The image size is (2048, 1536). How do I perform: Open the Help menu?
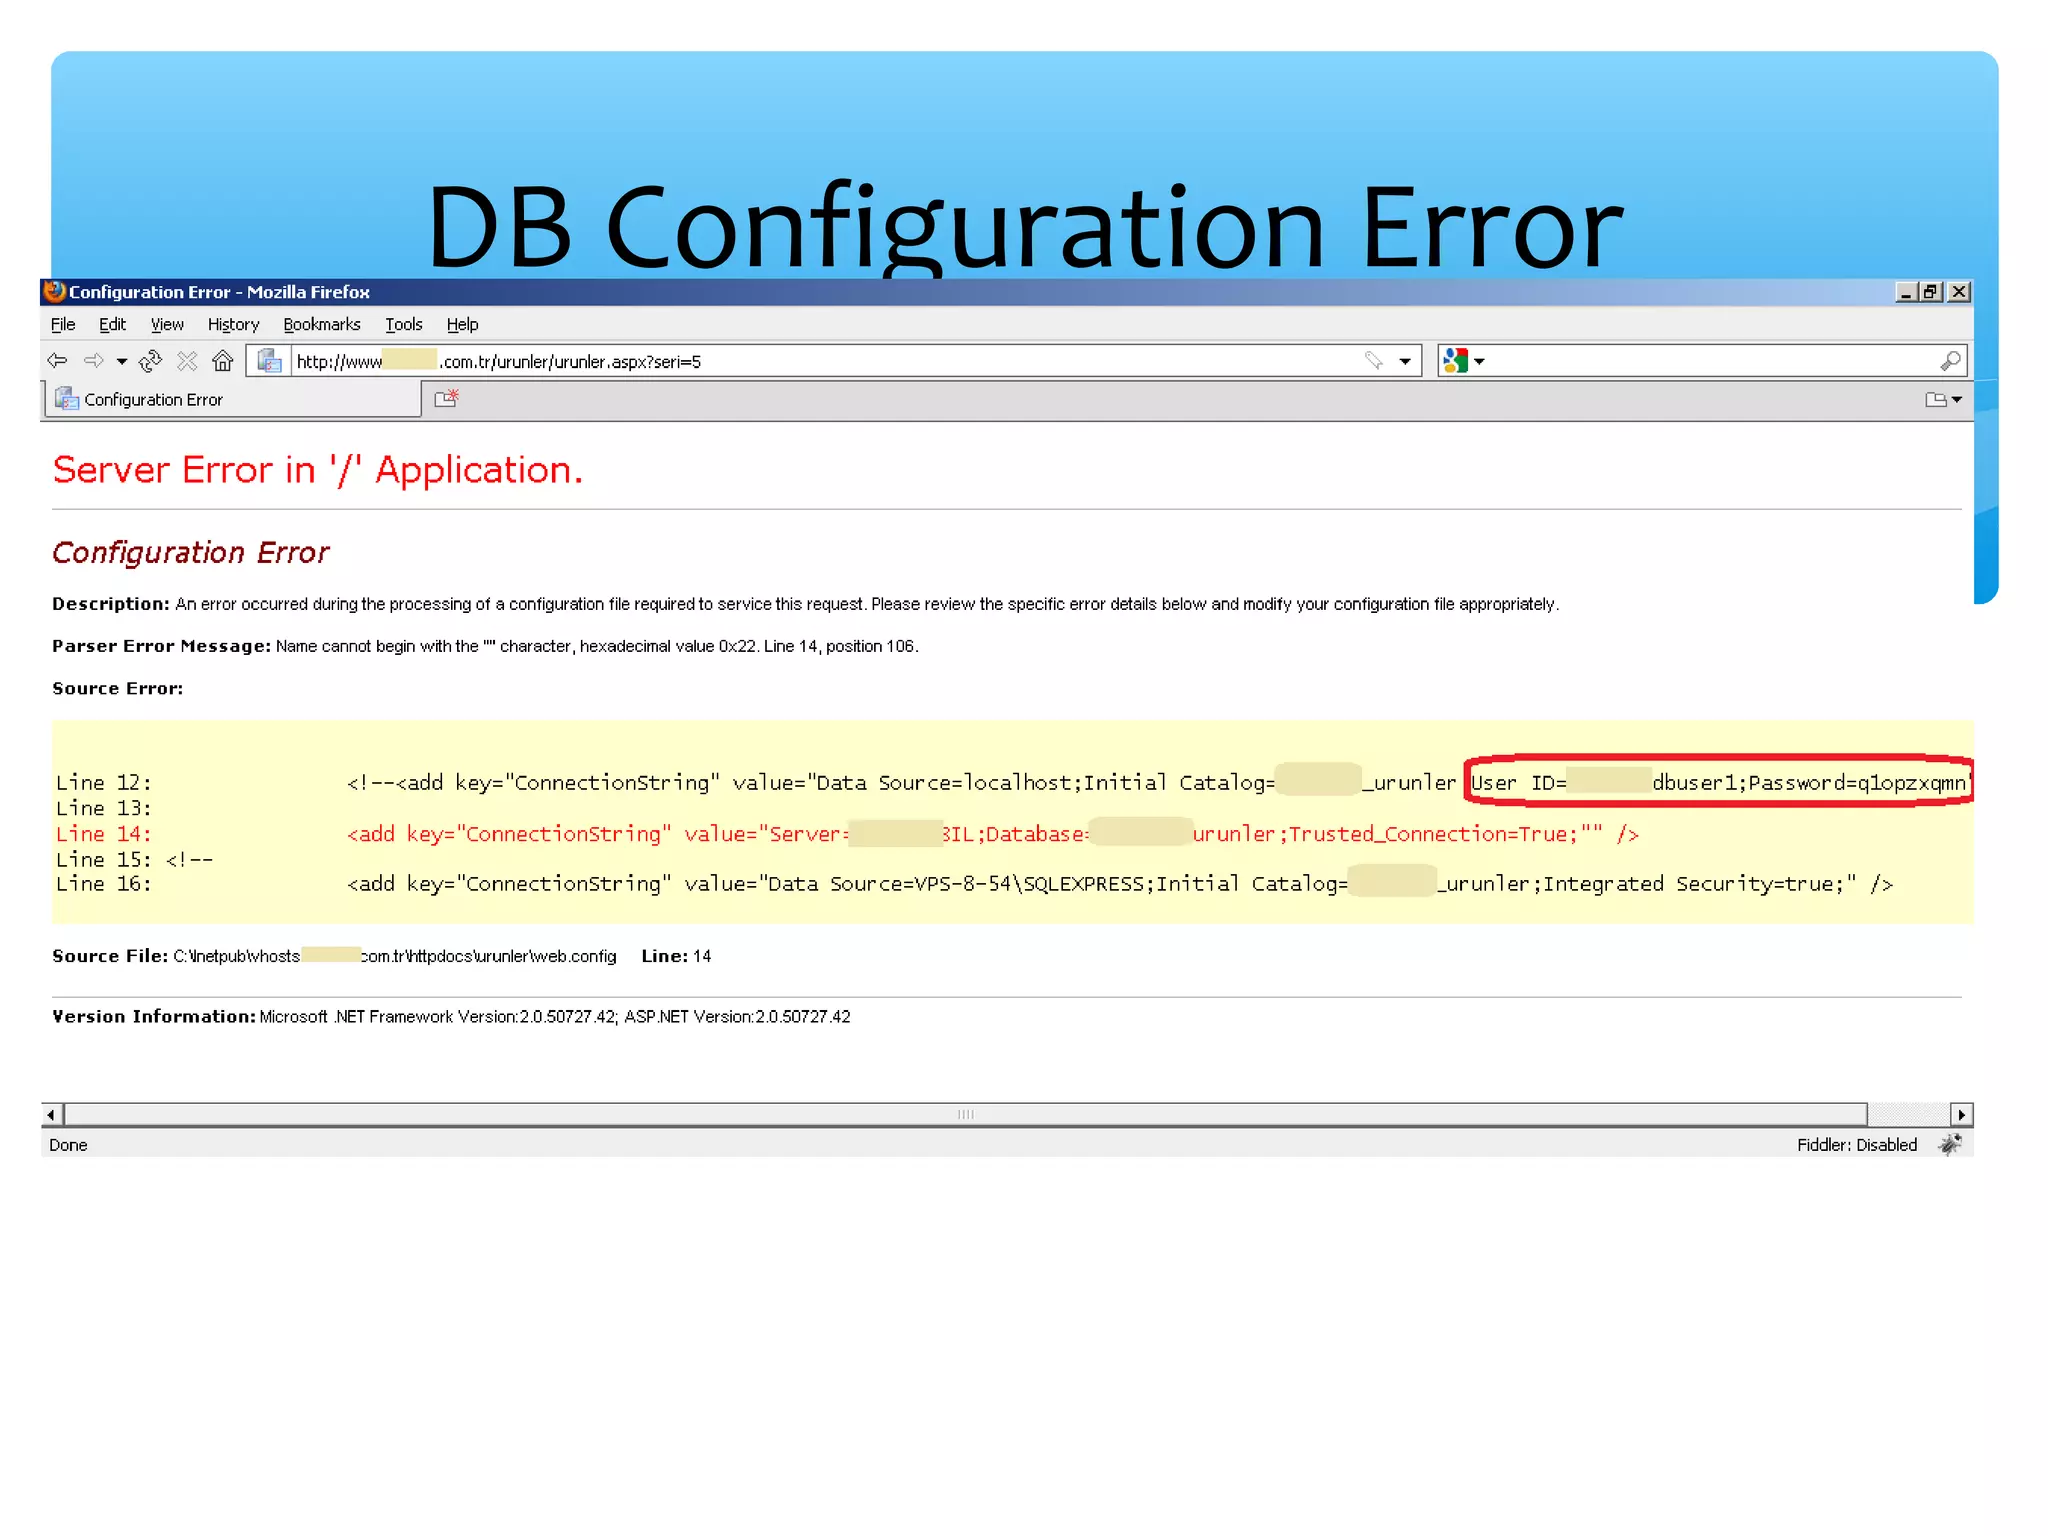(x=462, y=324)
